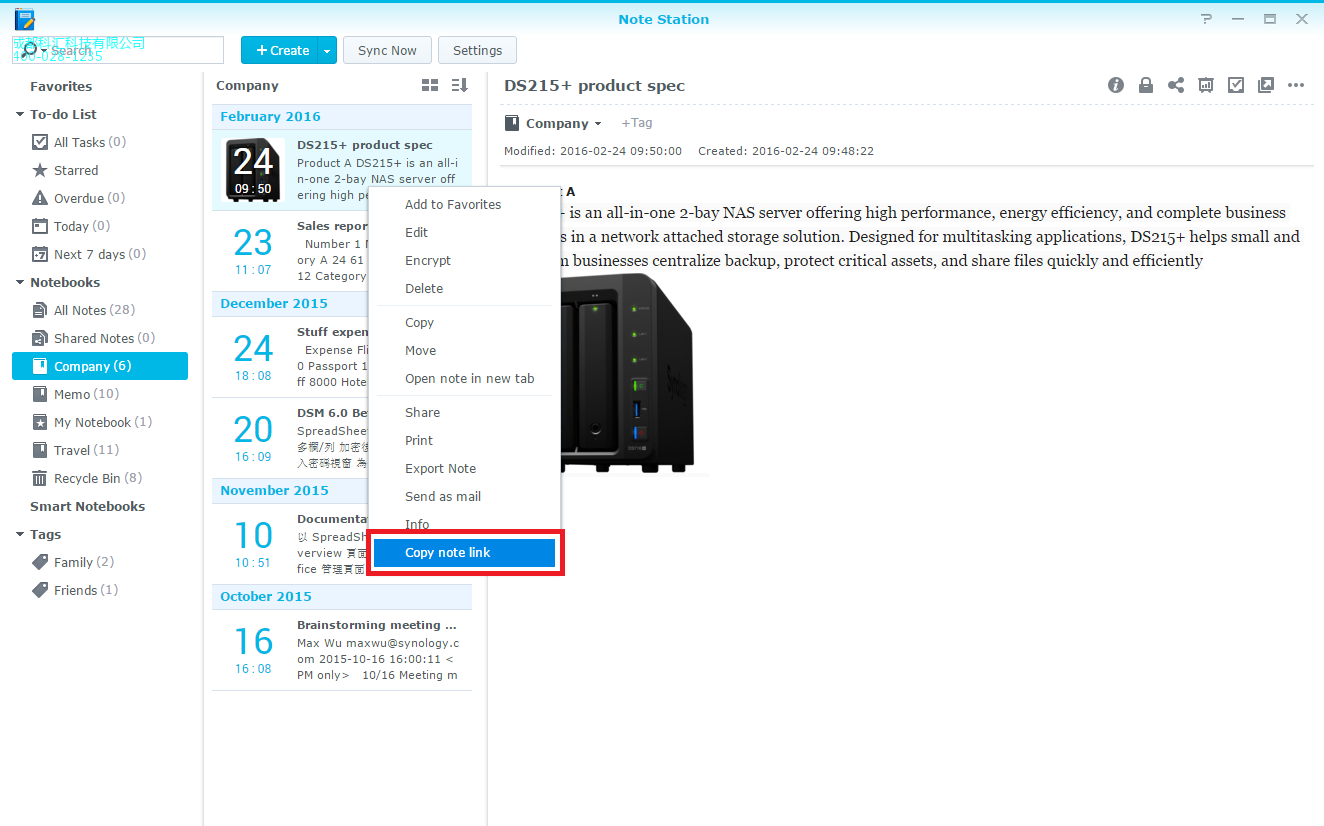The image size is (1324, 826).
Task: Open the Starred tasks list
Action: pos(100,170)
